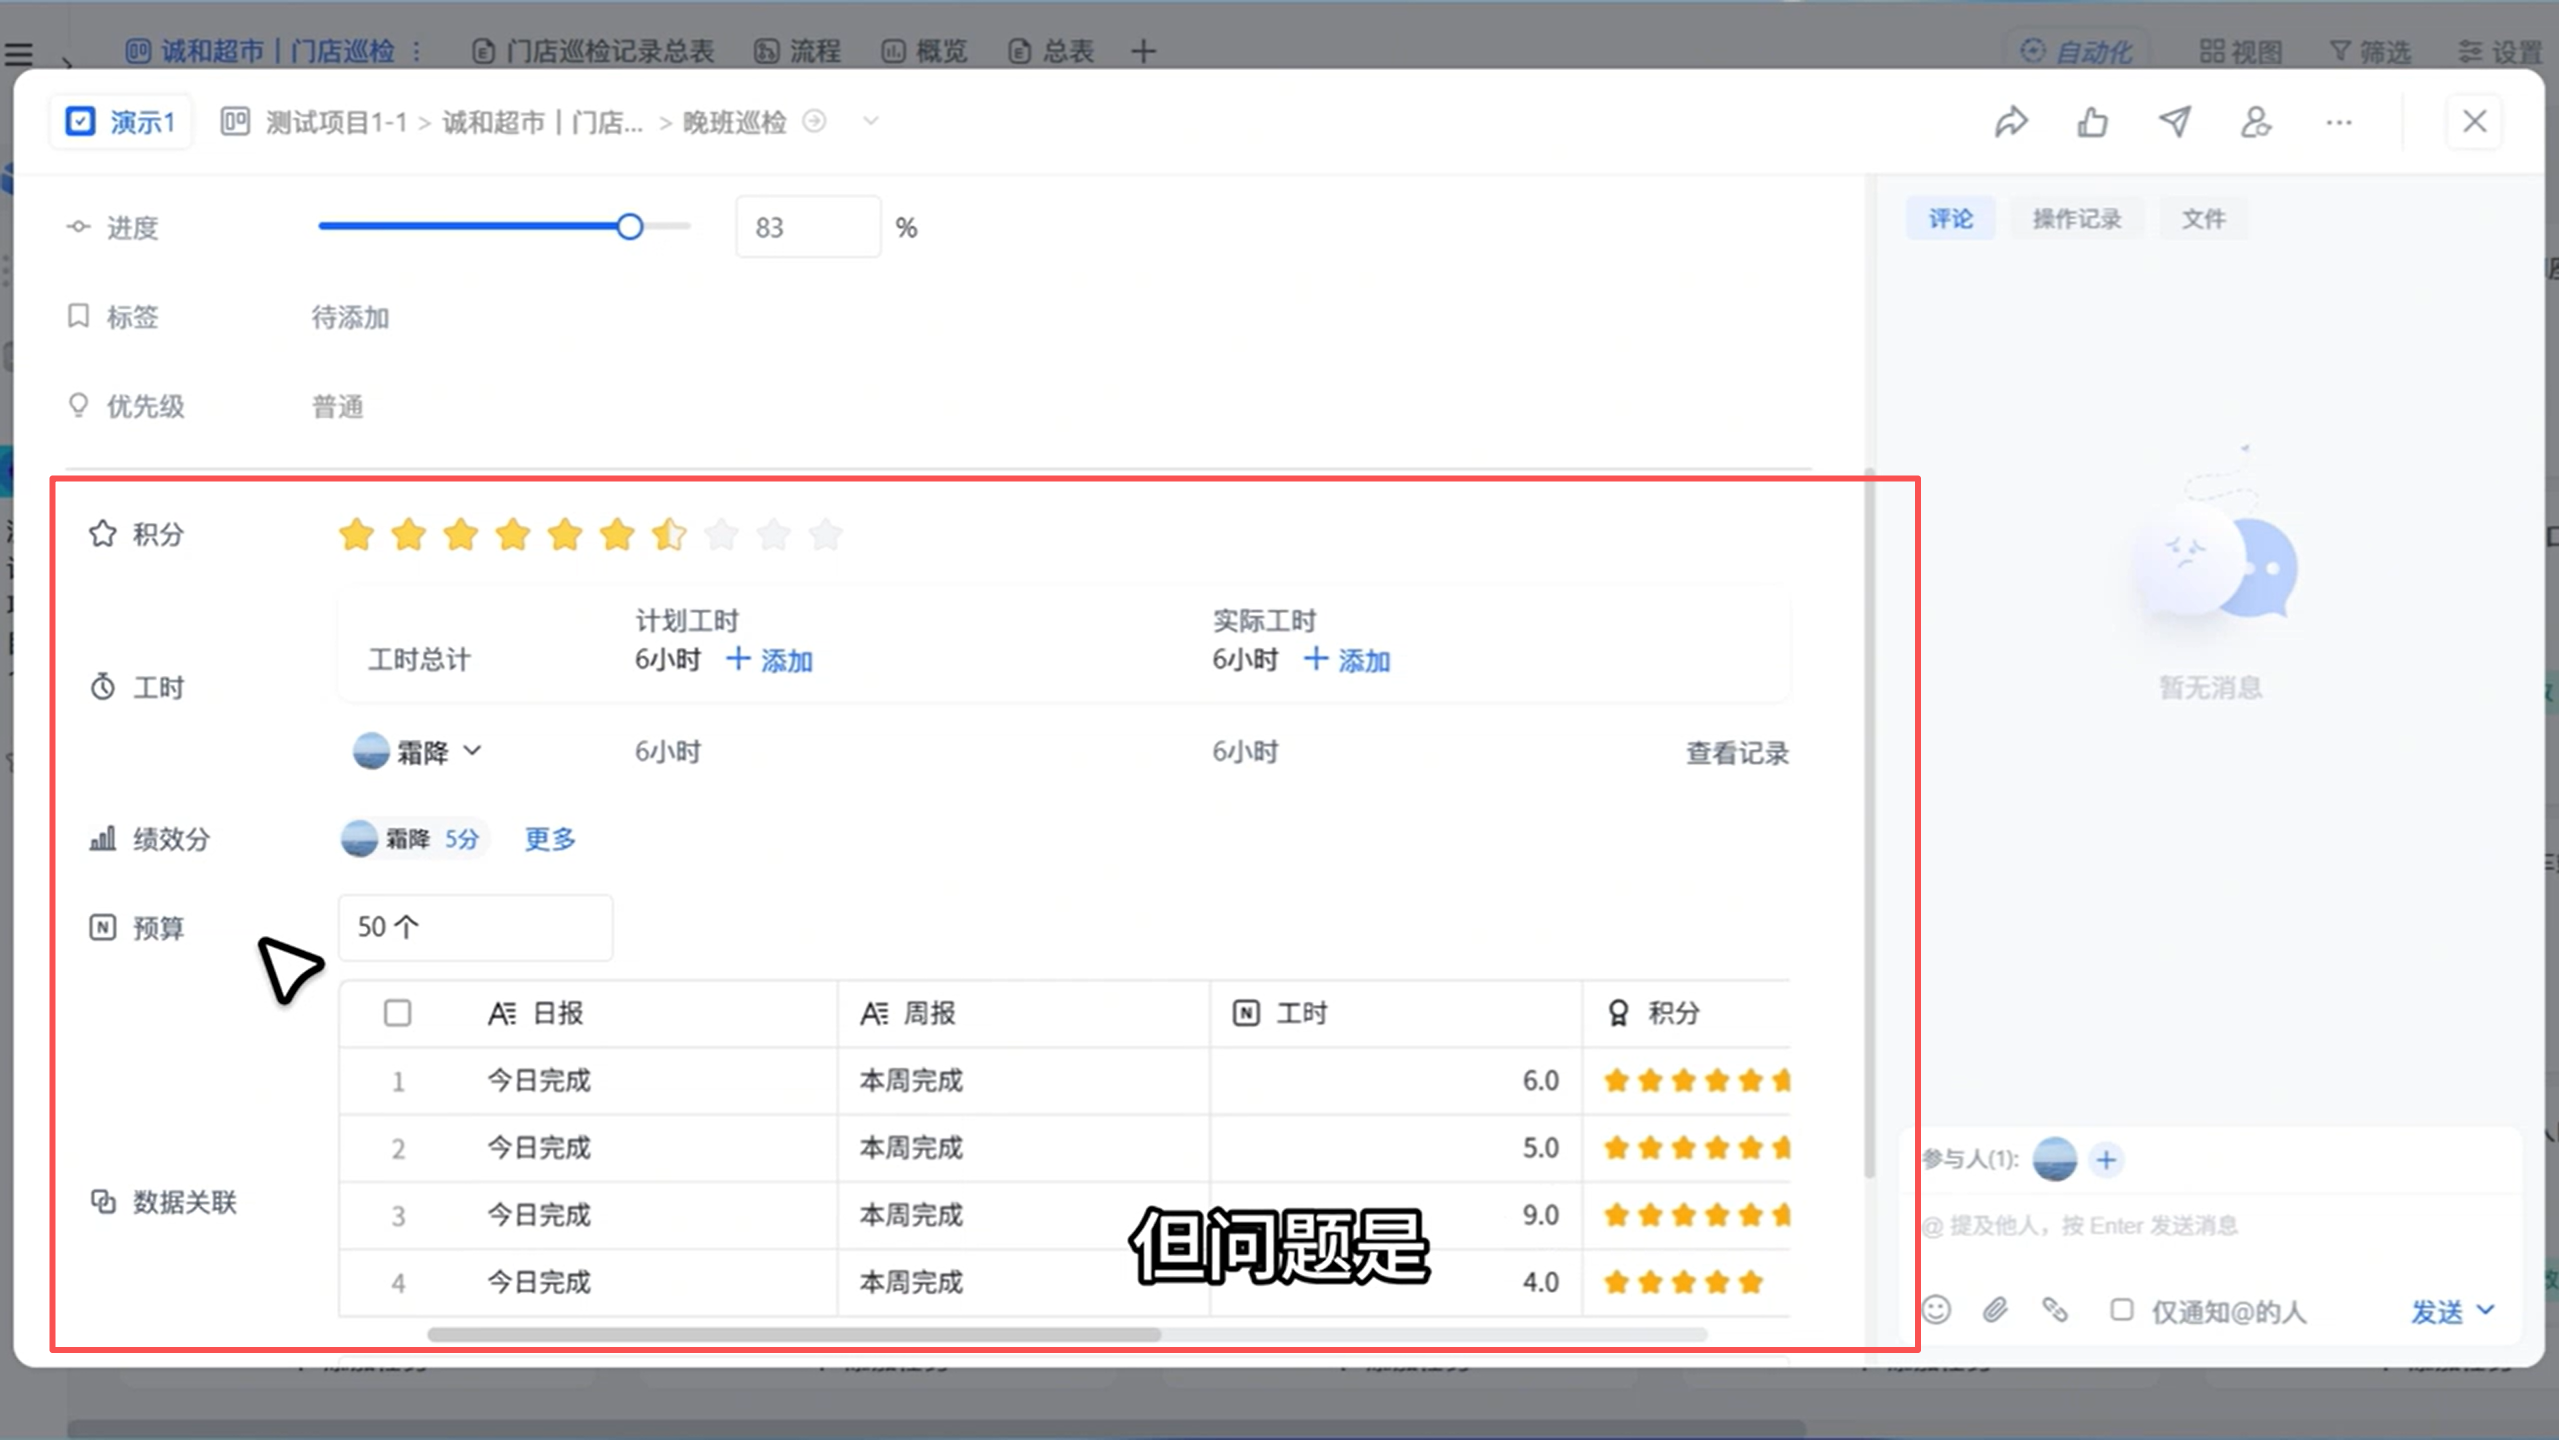2559x1440 pixels.
Task: Open the 总表 view tab
Action: [1051, 51]
